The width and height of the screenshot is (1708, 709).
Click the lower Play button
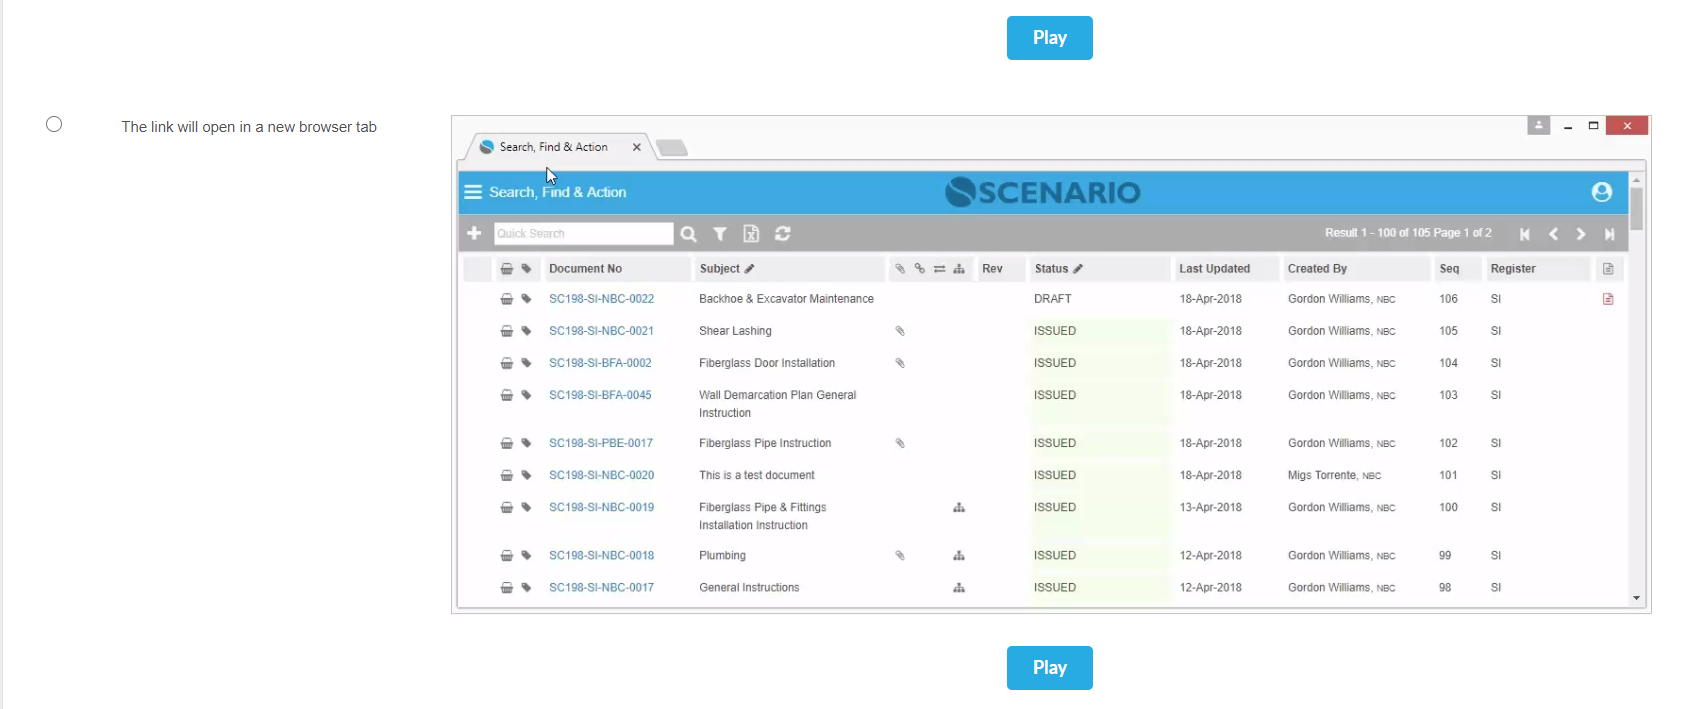pos(1049,667)
